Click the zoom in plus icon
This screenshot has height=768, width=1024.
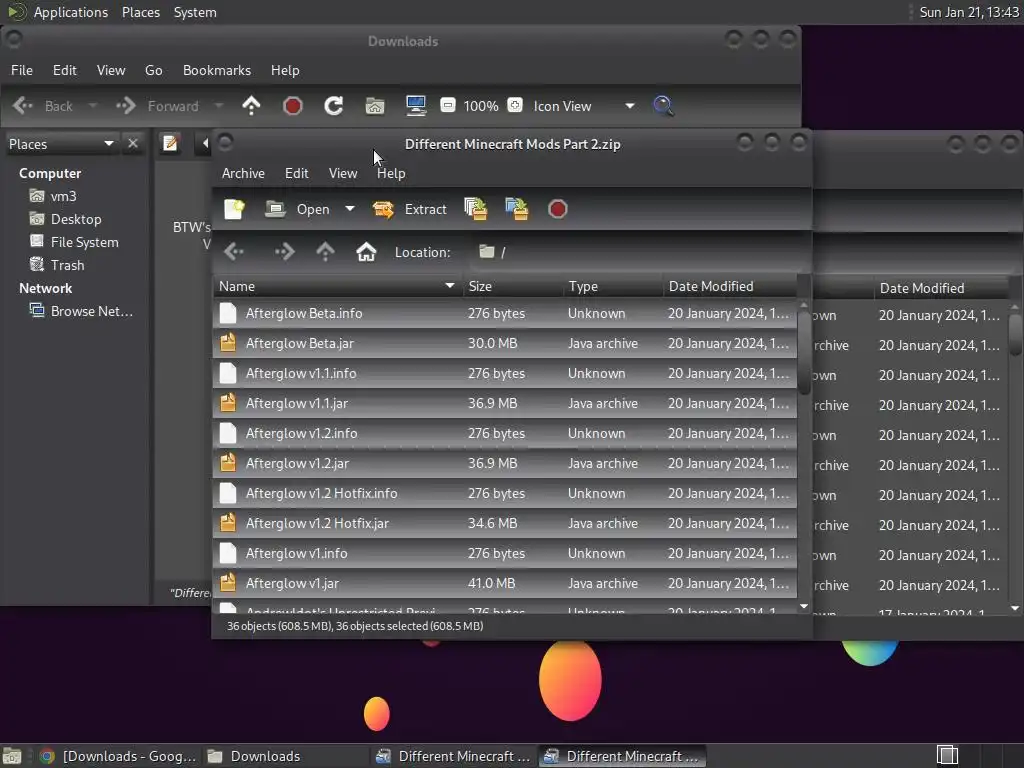[x=515, y=105]
